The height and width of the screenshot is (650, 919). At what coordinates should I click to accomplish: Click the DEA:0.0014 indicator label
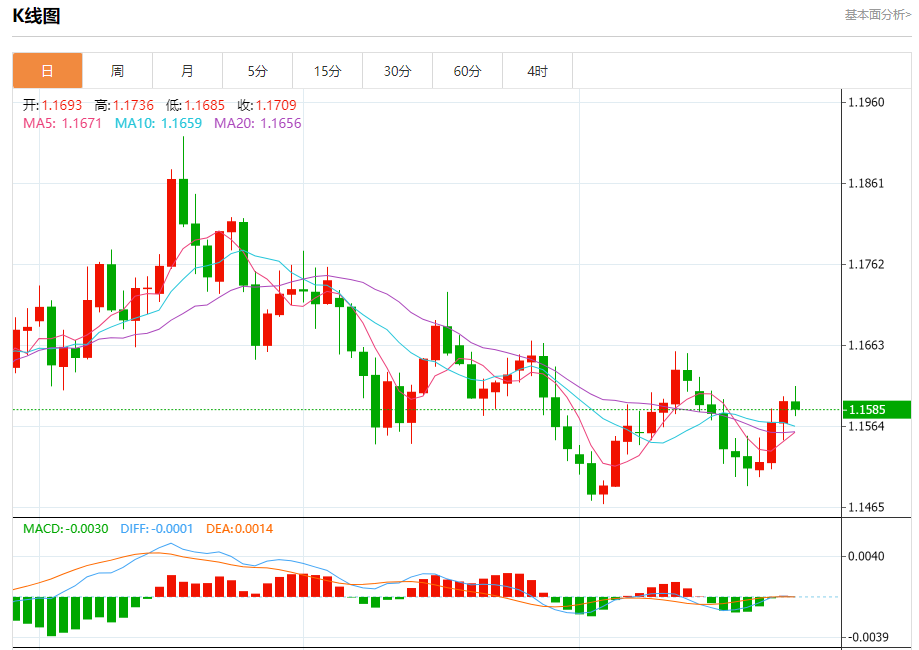point(239,529)
